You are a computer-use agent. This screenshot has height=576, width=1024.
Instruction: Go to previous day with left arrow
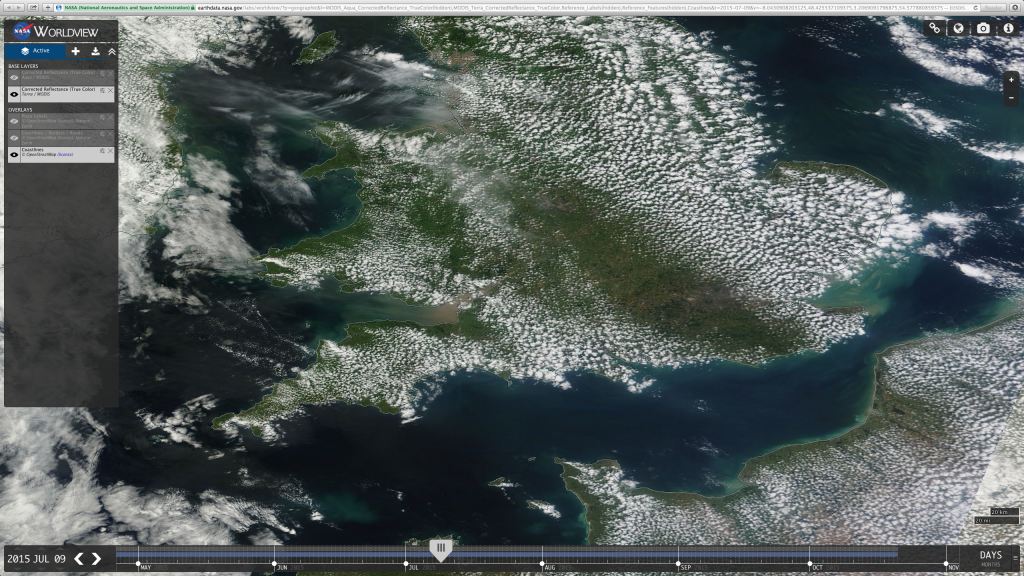click(79, 558)
